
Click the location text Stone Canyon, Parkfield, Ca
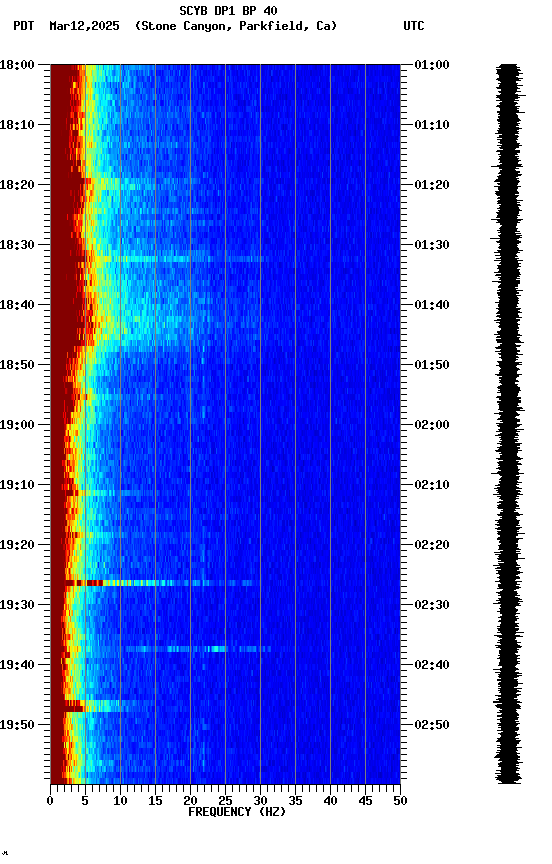tap(236, 26)
